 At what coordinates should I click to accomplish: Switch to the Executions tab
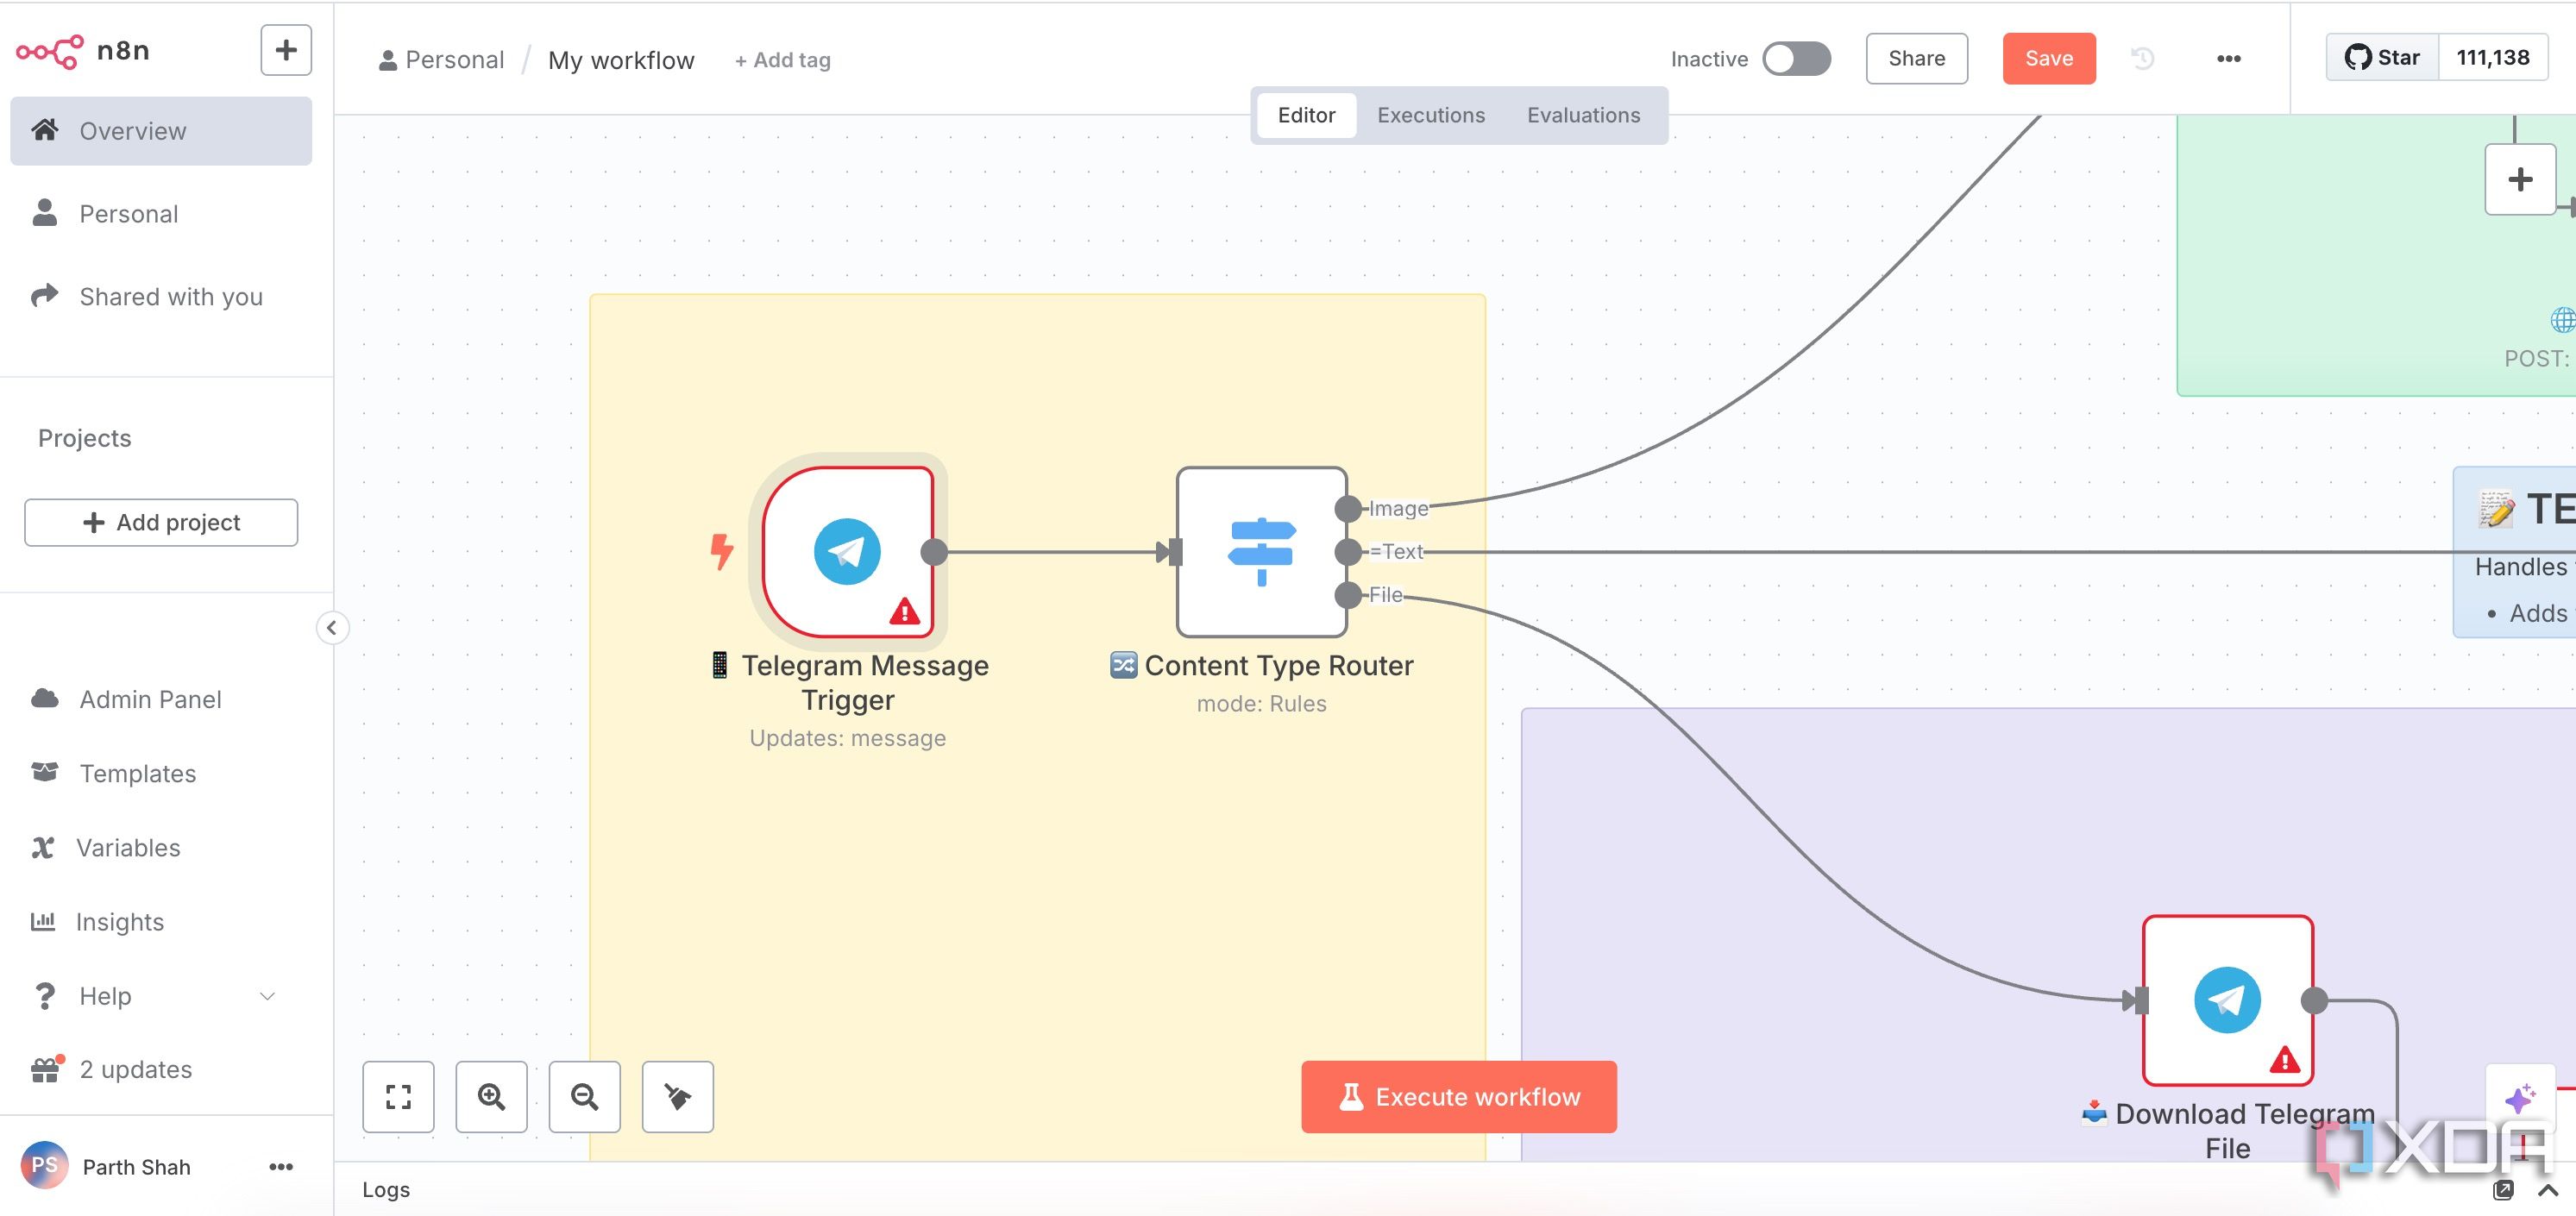(1431, 115)
